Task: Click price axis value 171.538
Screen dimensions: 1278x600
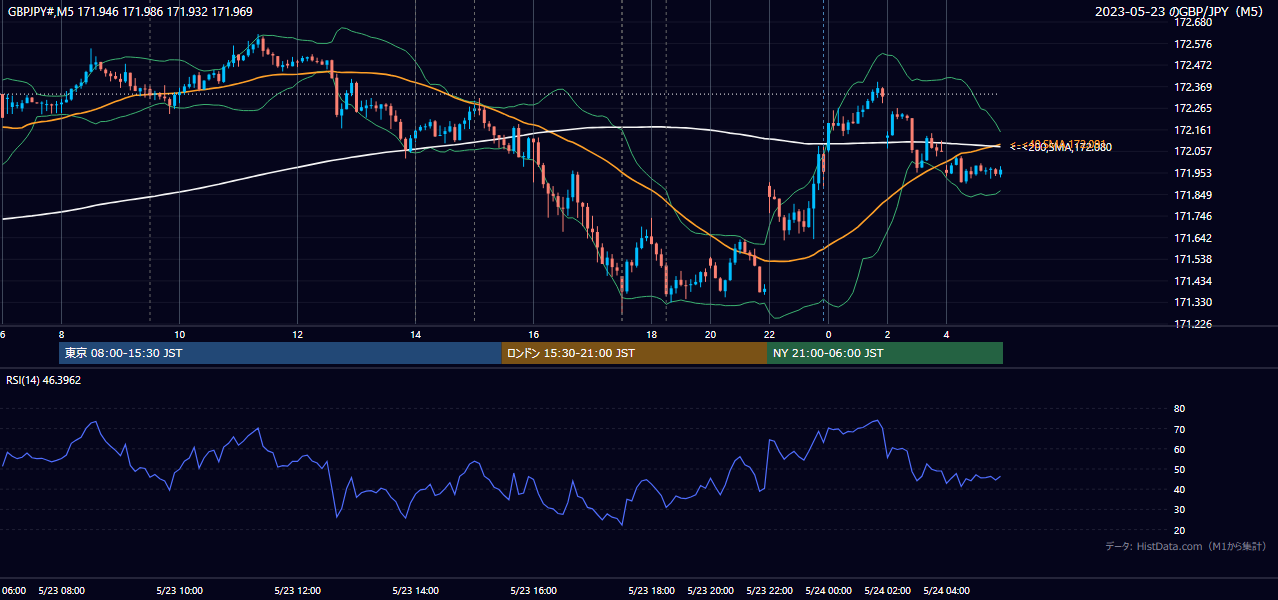Action: coord(1194,259)
